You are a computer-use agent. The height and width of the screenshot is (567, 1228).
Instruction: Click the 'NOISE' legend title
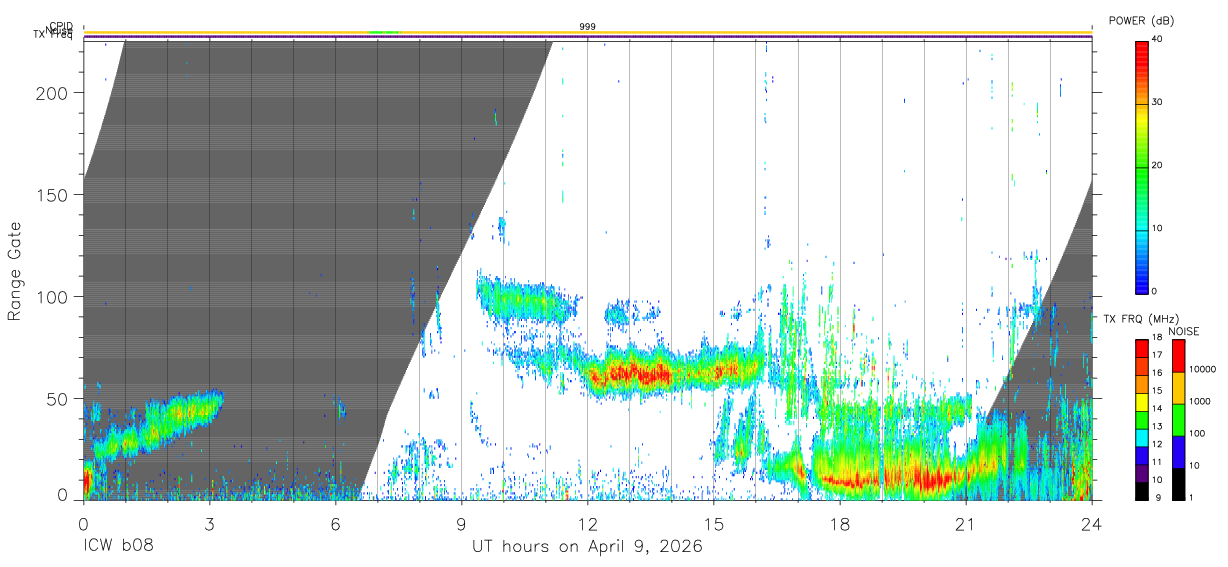click(x=1182, y=331)
